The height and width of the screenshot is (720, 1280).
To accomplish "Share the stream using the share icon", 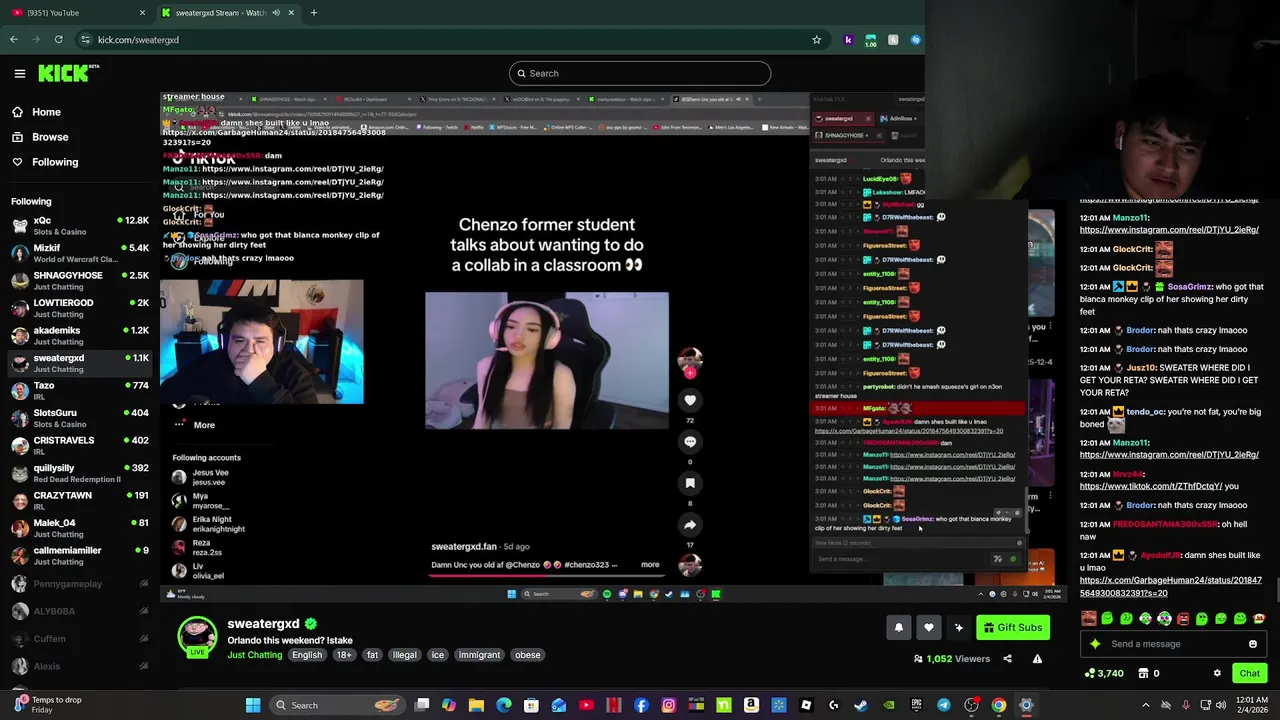I will [1007, 659].
